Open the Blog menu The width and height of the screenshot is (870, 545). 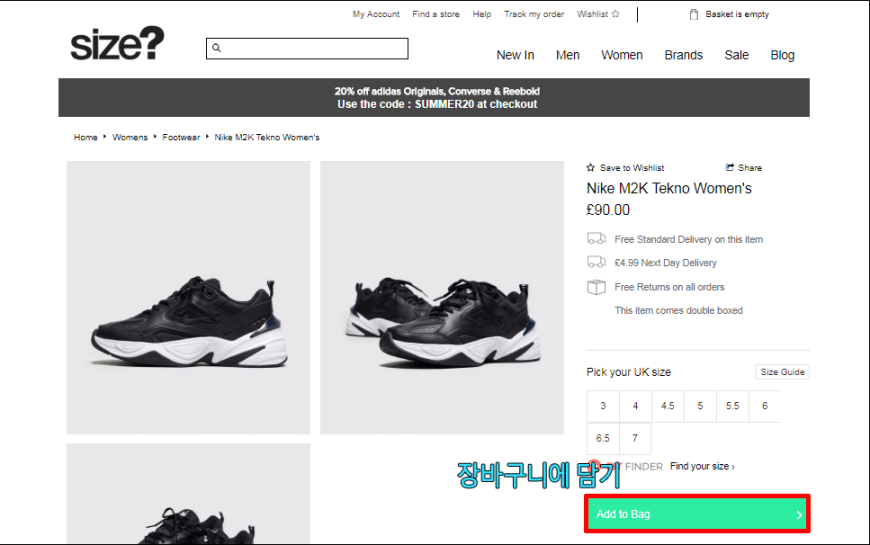(782, 55)
